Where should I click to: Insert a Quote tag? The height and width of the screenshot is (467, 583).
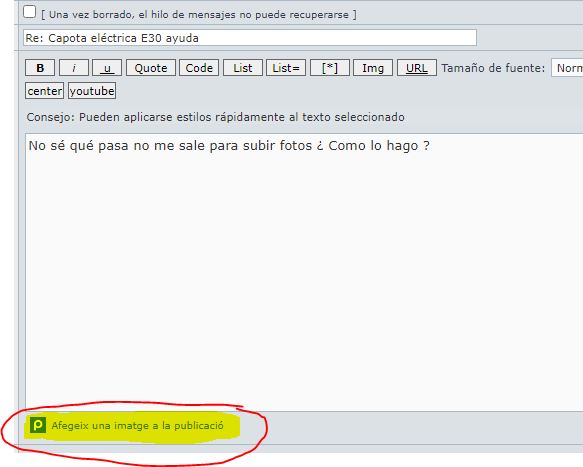click(151, 68)
